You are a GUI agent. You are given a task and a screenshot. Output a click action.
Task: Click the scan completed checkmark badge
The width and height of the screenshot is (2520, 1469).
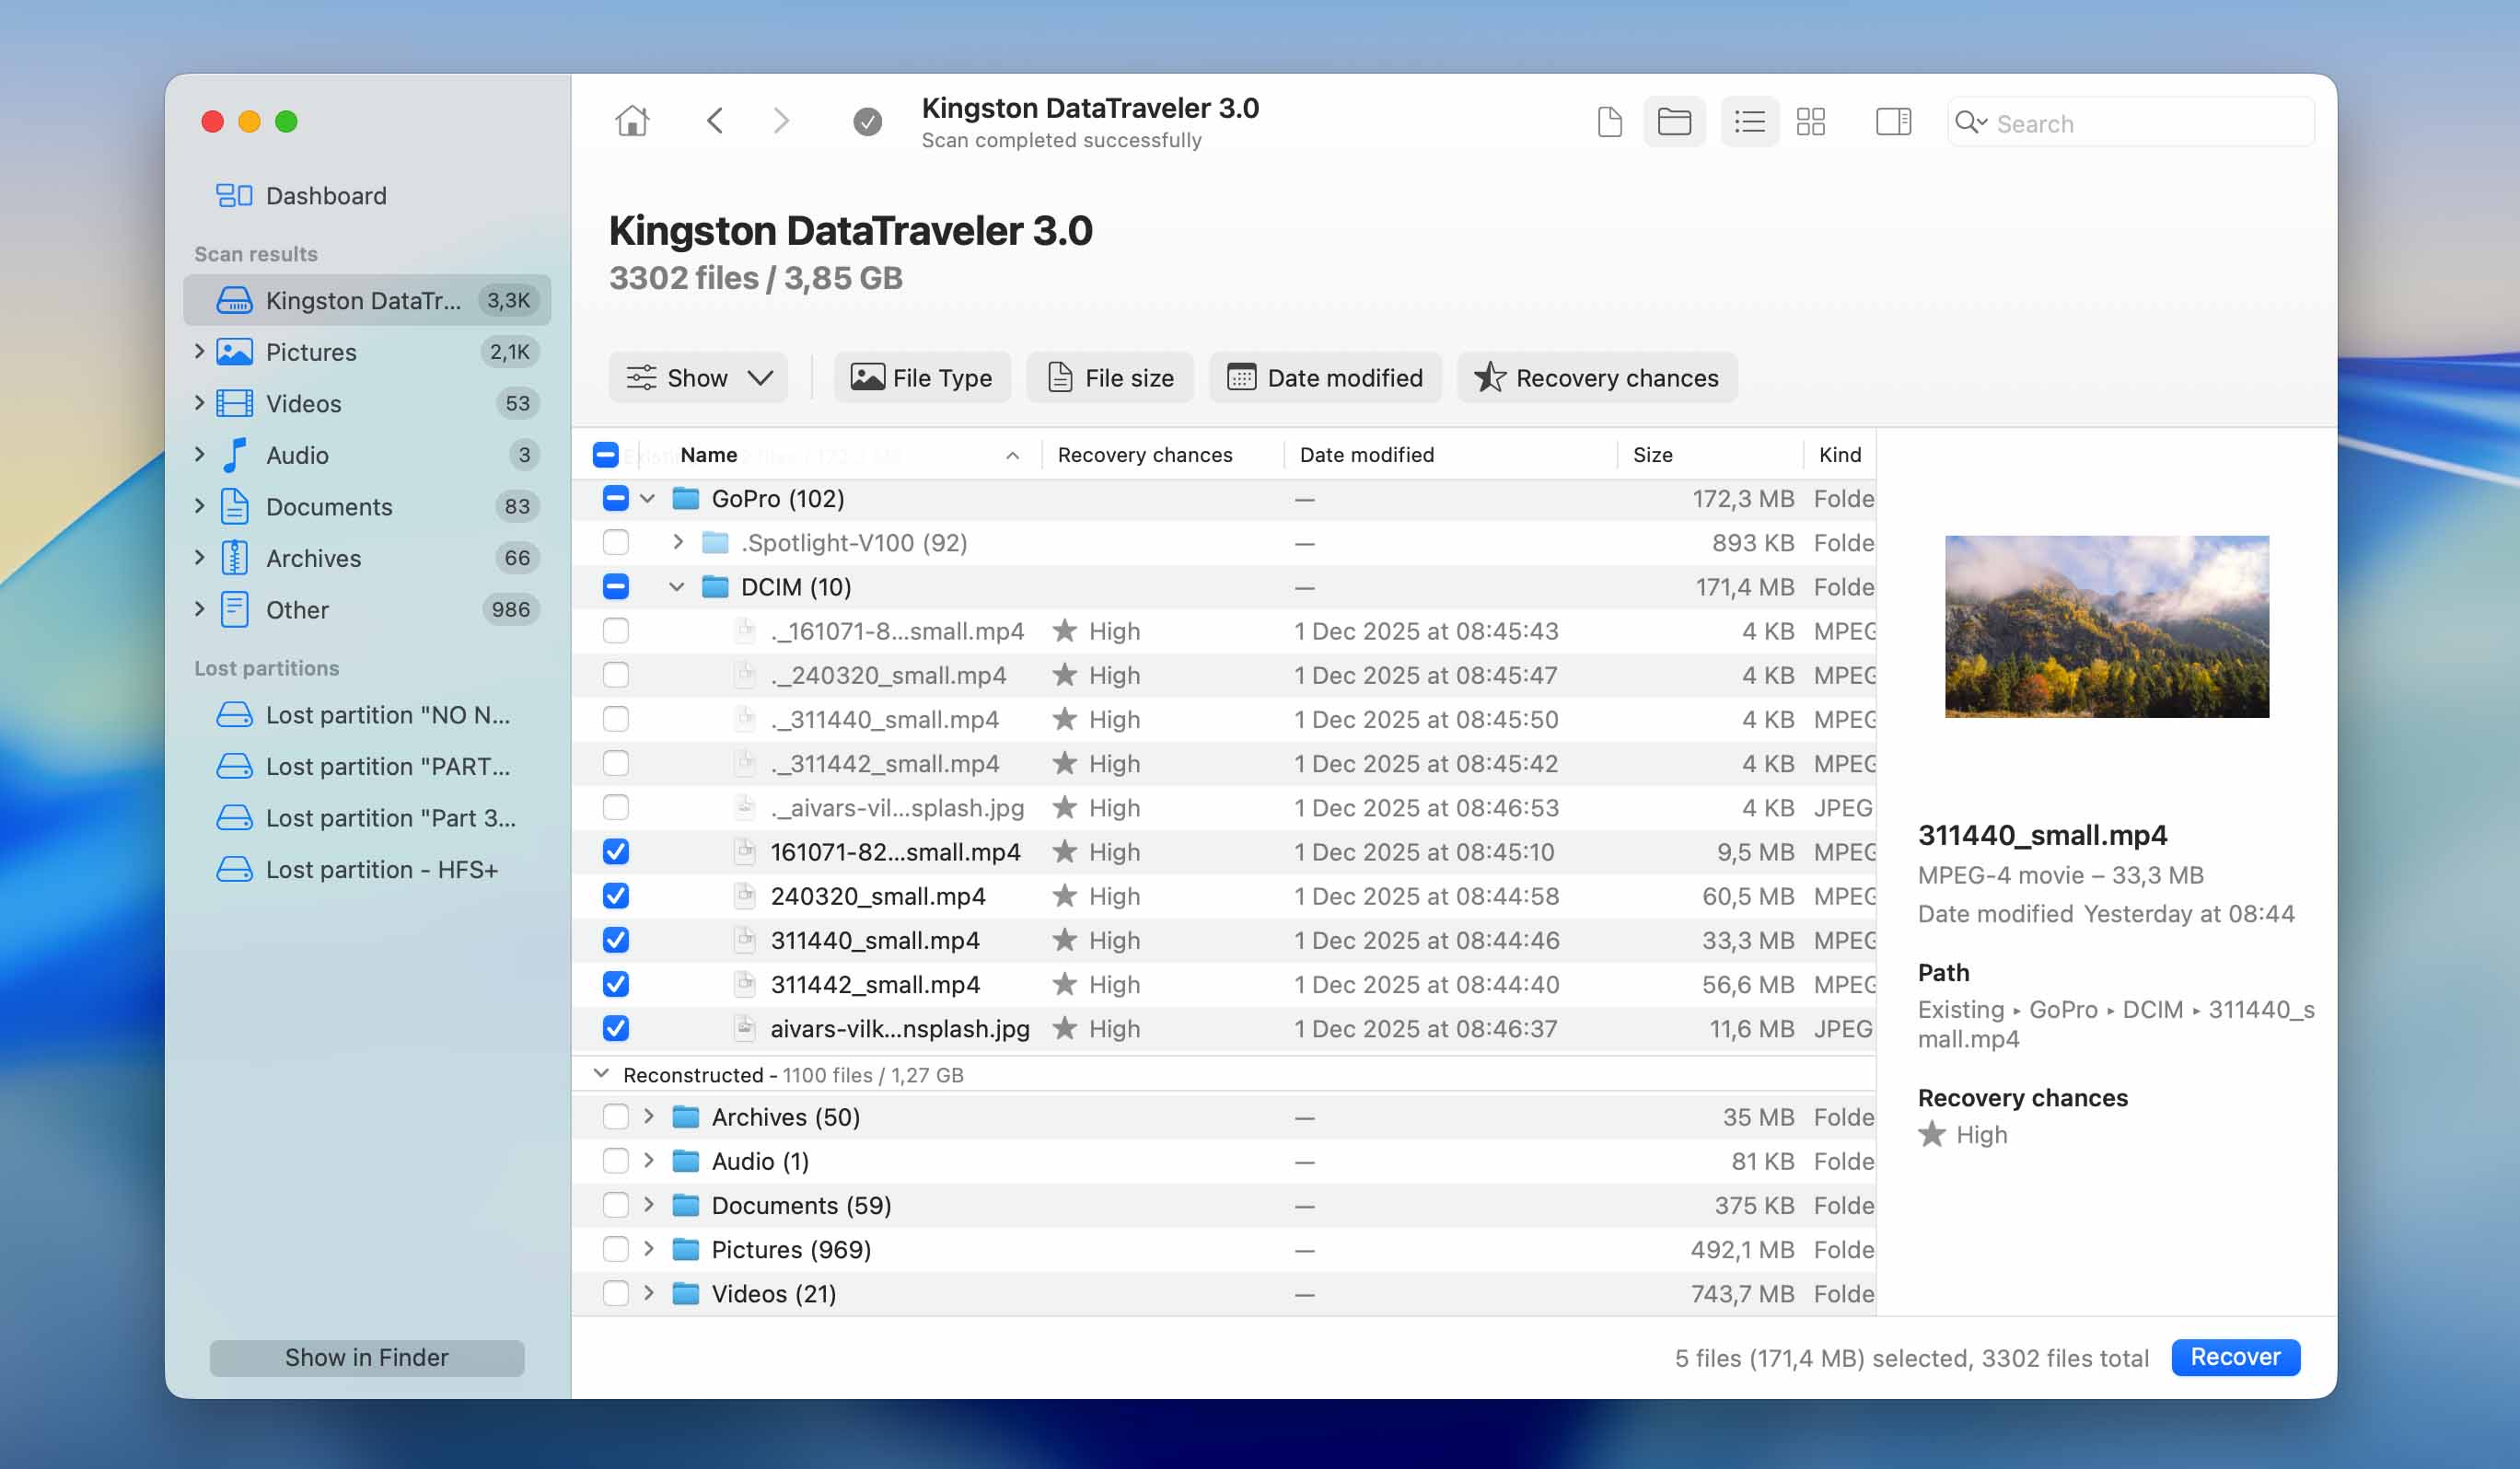(x=866, y=121)
